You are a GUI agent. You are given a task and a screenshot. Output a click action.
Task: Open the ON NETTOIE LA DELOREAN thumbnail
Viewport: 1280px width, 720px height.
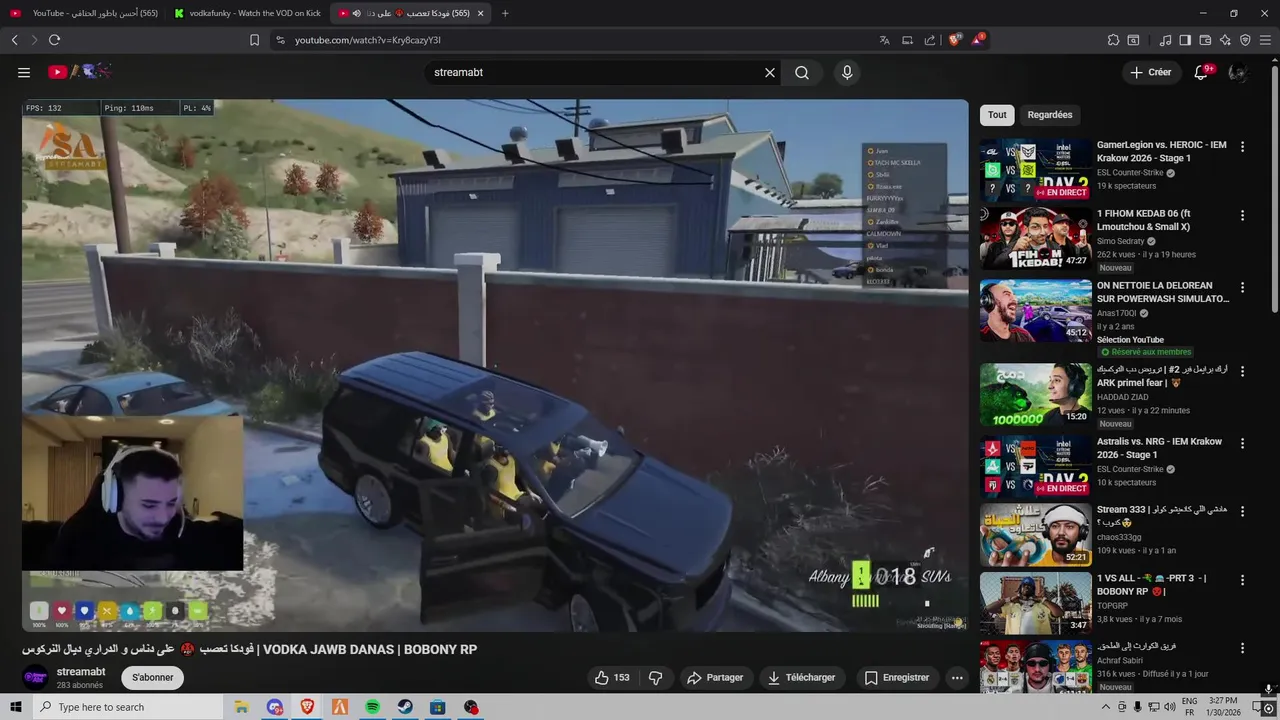coord(1035,310)
